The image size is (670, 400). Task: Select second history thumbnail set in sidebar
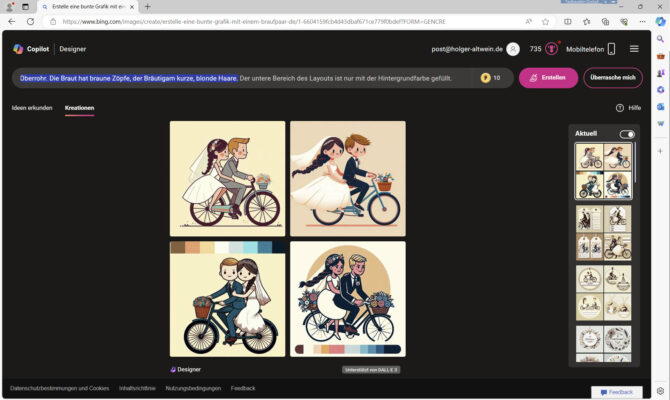coord(603,232)
